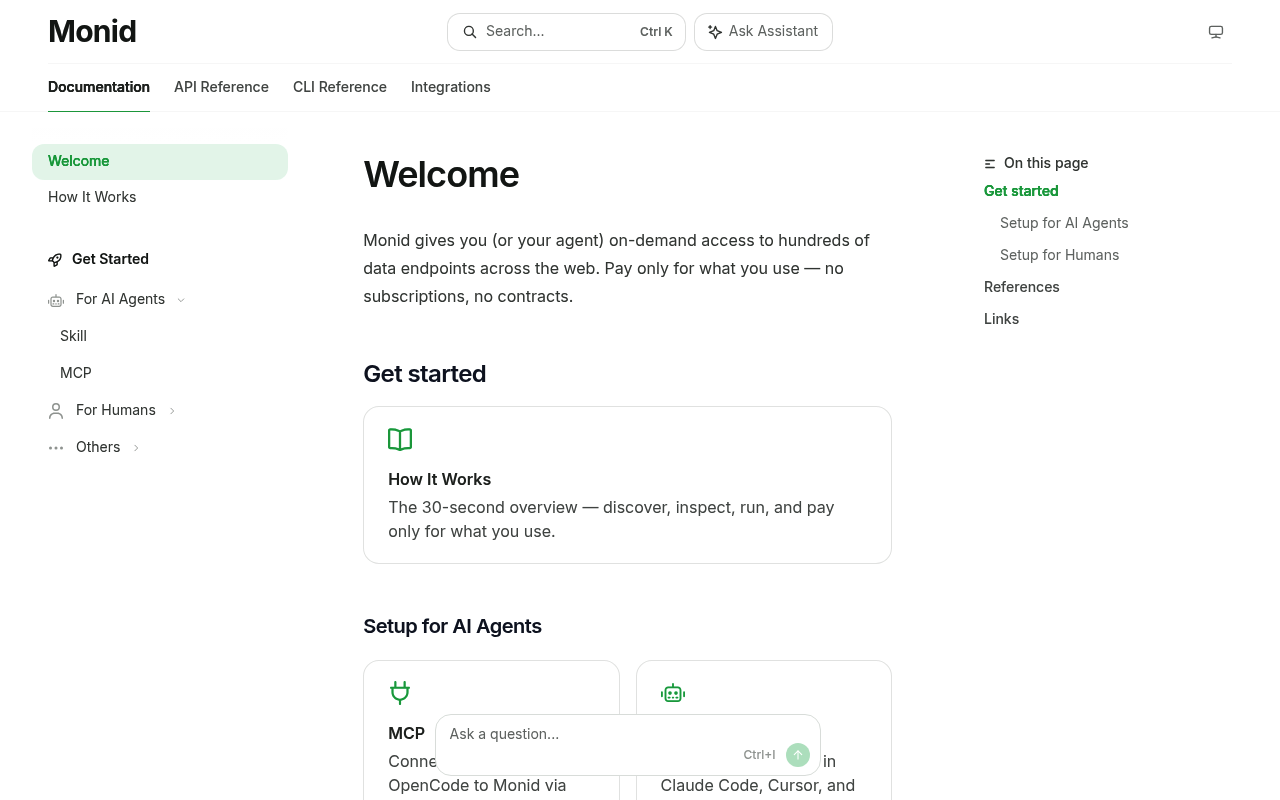Click the search magnifier icon
1280x800 pixels.
coord(470,32)
